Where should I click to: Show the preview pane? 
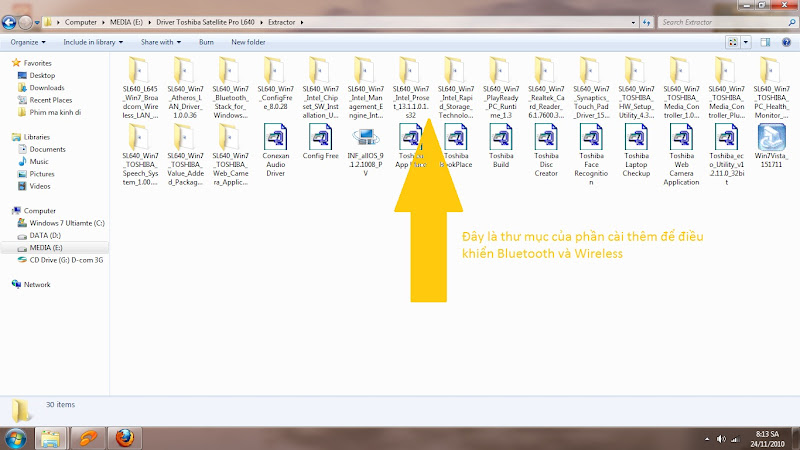[765, 42]
